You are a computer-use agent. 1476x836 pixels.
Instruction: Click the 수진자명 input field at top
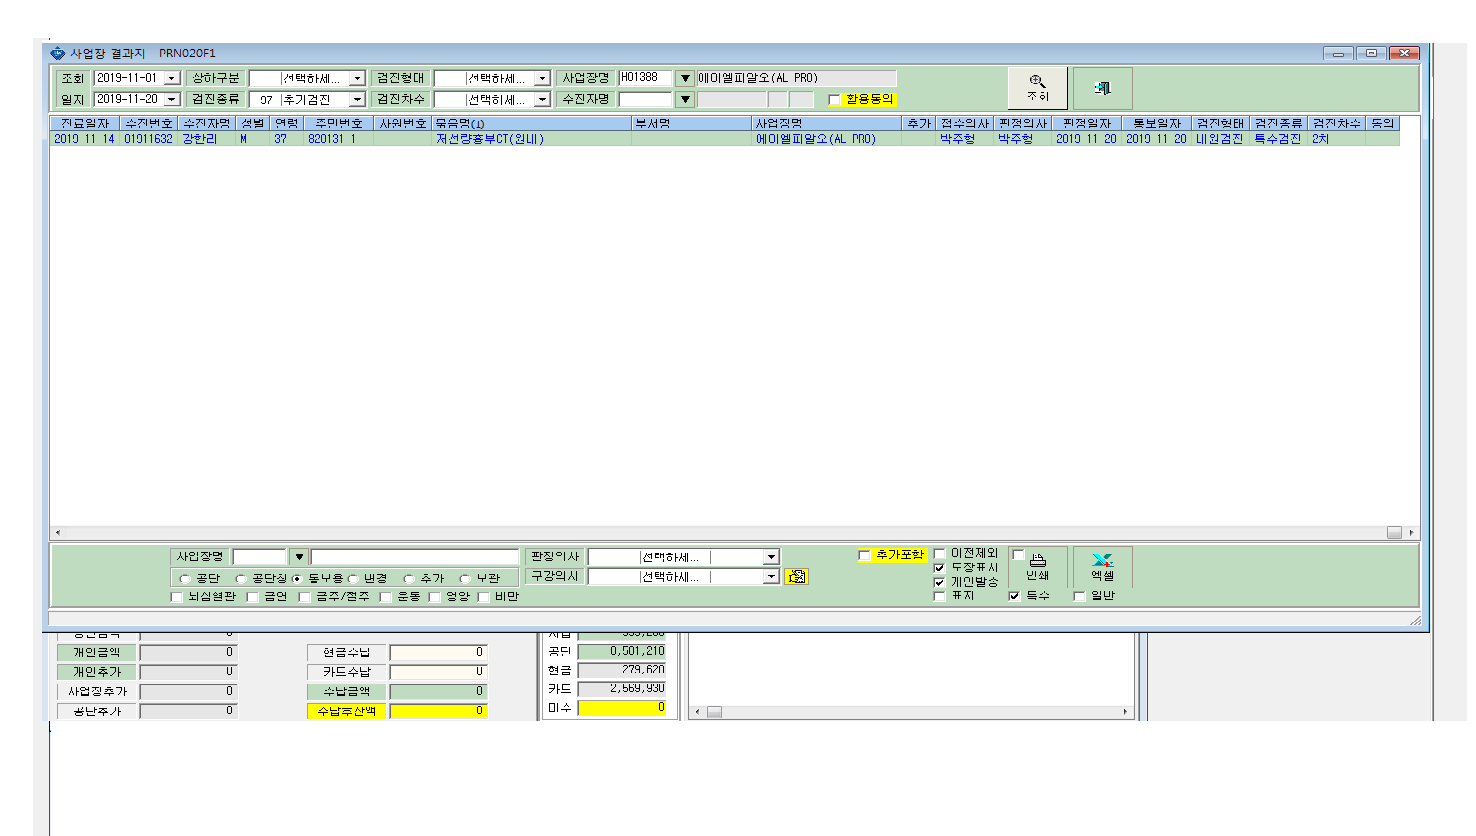645,99
